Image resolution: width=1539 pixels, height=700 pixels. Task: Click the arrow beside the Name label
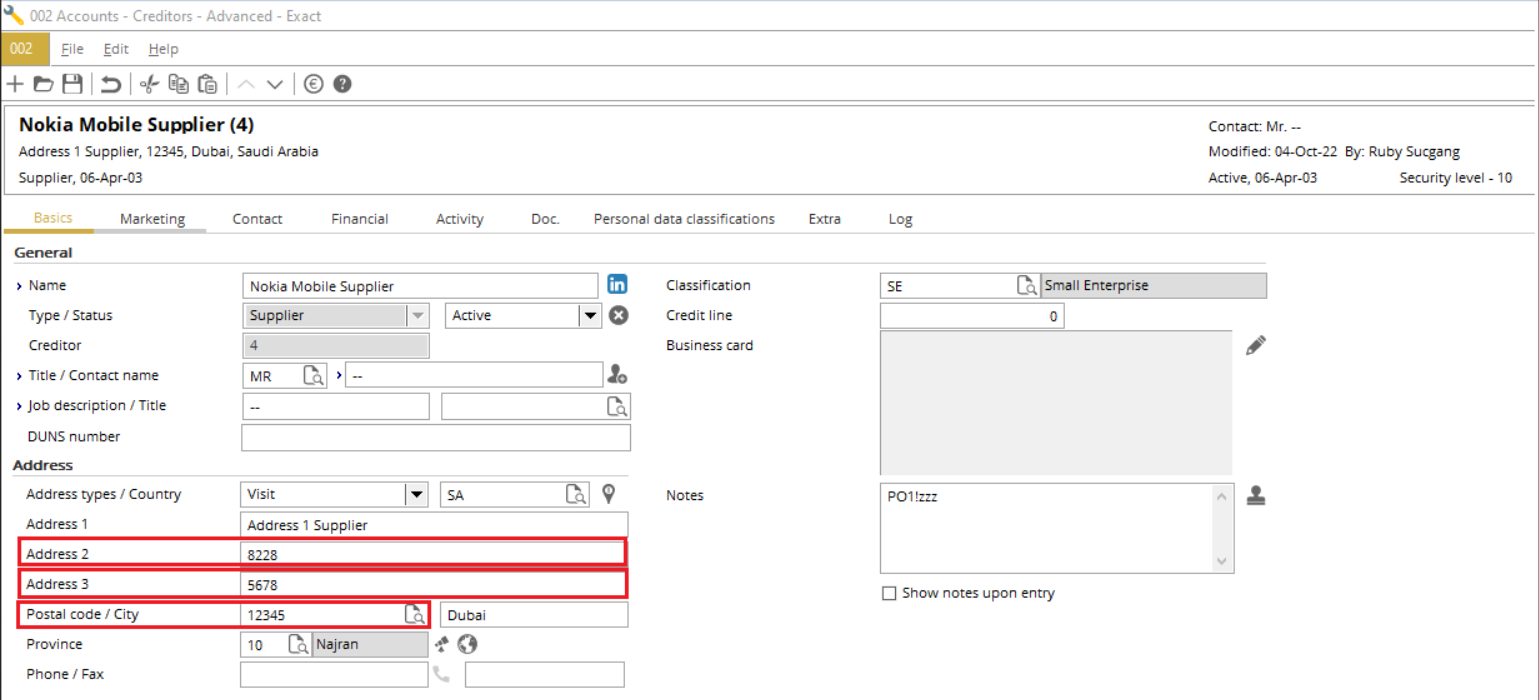click(x=19, y=286)
